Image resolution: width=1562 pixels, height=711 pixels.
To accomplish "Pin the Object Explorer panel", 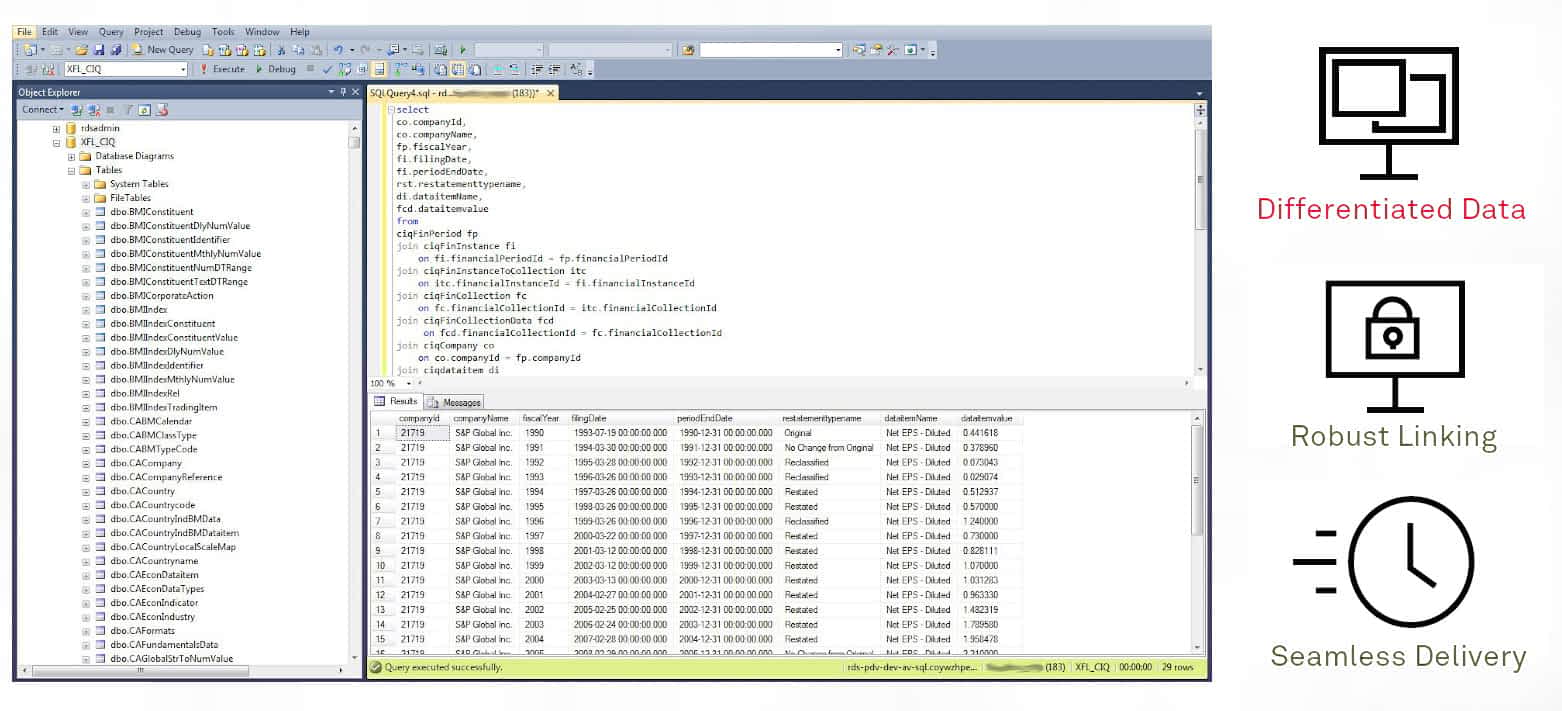I will 343,92.
